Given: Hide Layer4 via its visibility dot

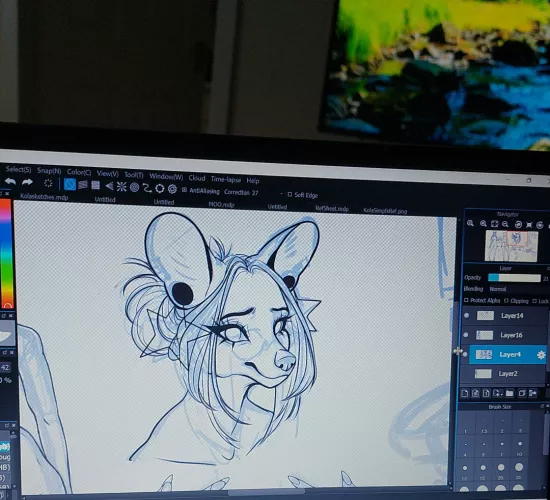Looking at the screenshot, I should (465, 354).
